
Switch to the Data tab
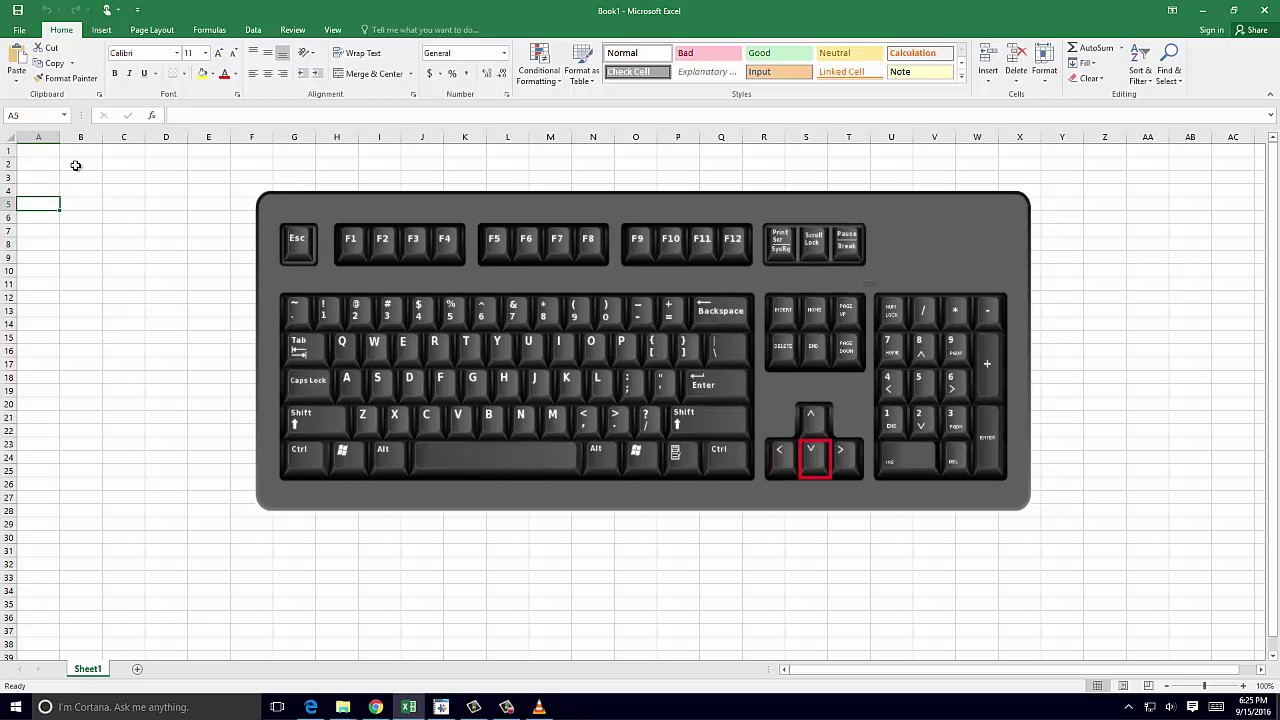pyautogui.click(x=253, y=30)
